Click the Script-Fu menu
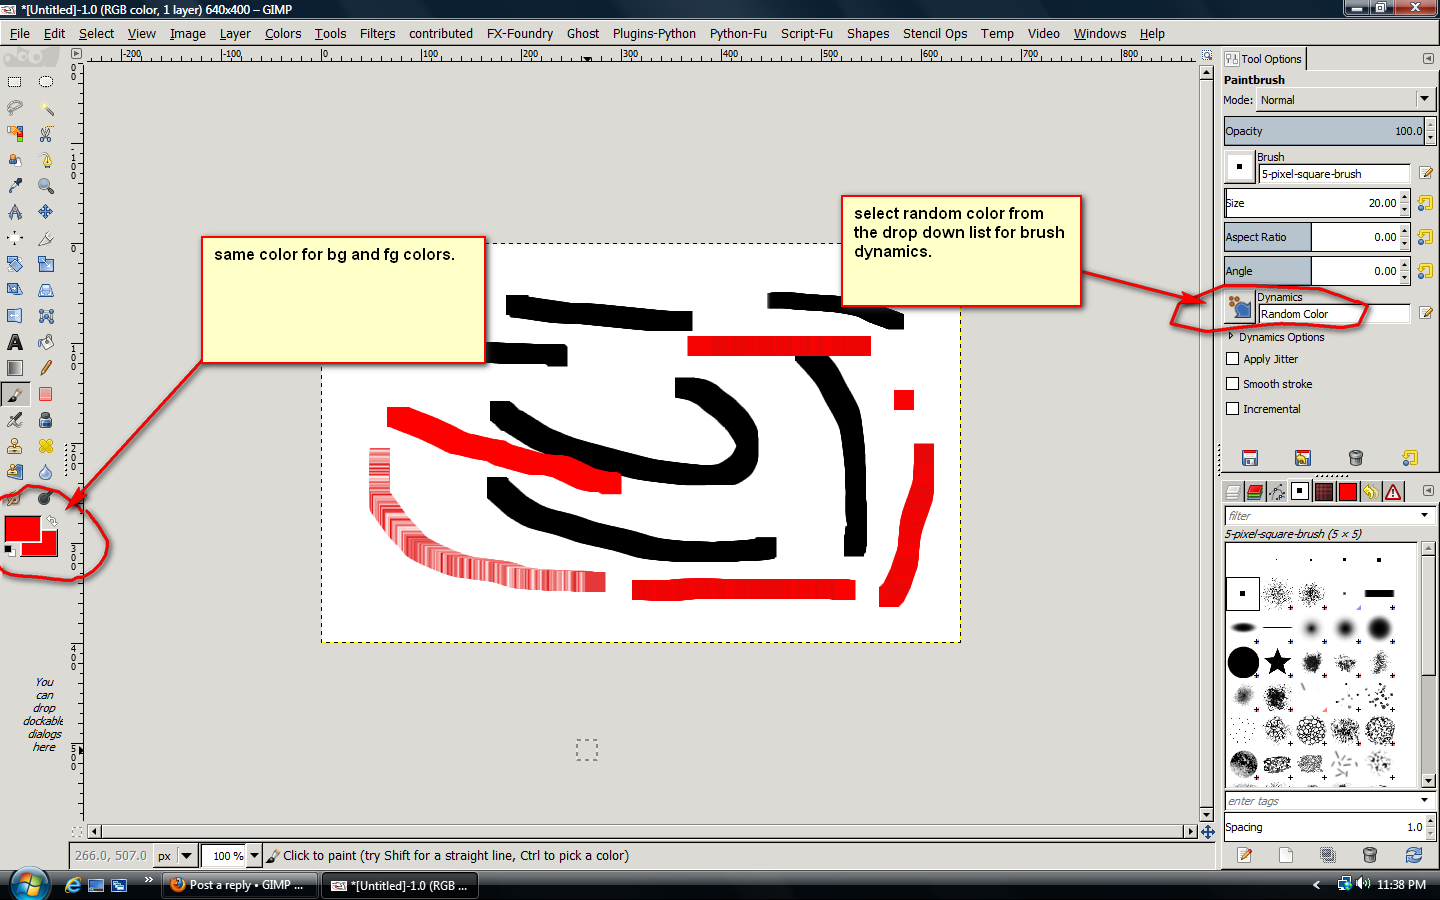This screenshot has width=1440, height=900. (807, 33)
